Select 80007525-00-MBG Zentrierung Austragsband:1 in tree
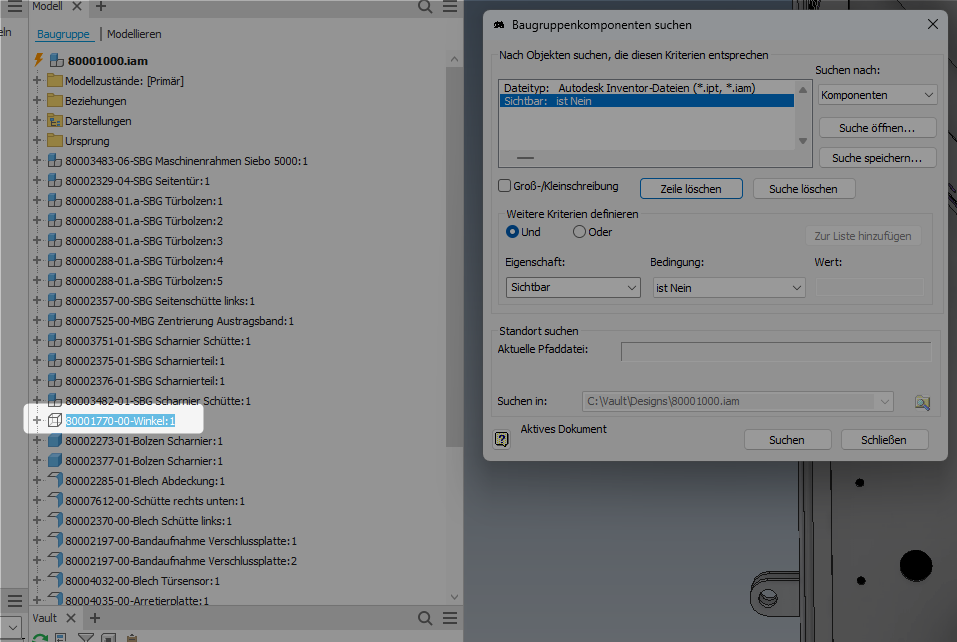This screenshot has width=957, height=642. pos(179,321)
